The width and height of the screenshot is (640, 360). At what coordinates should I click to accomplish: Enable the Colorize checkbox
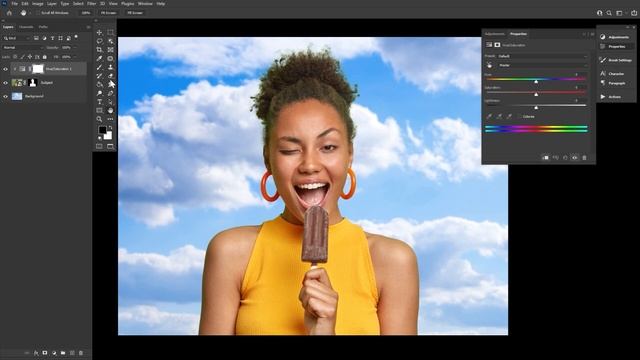pyautogui.click(x=520, y=117)
